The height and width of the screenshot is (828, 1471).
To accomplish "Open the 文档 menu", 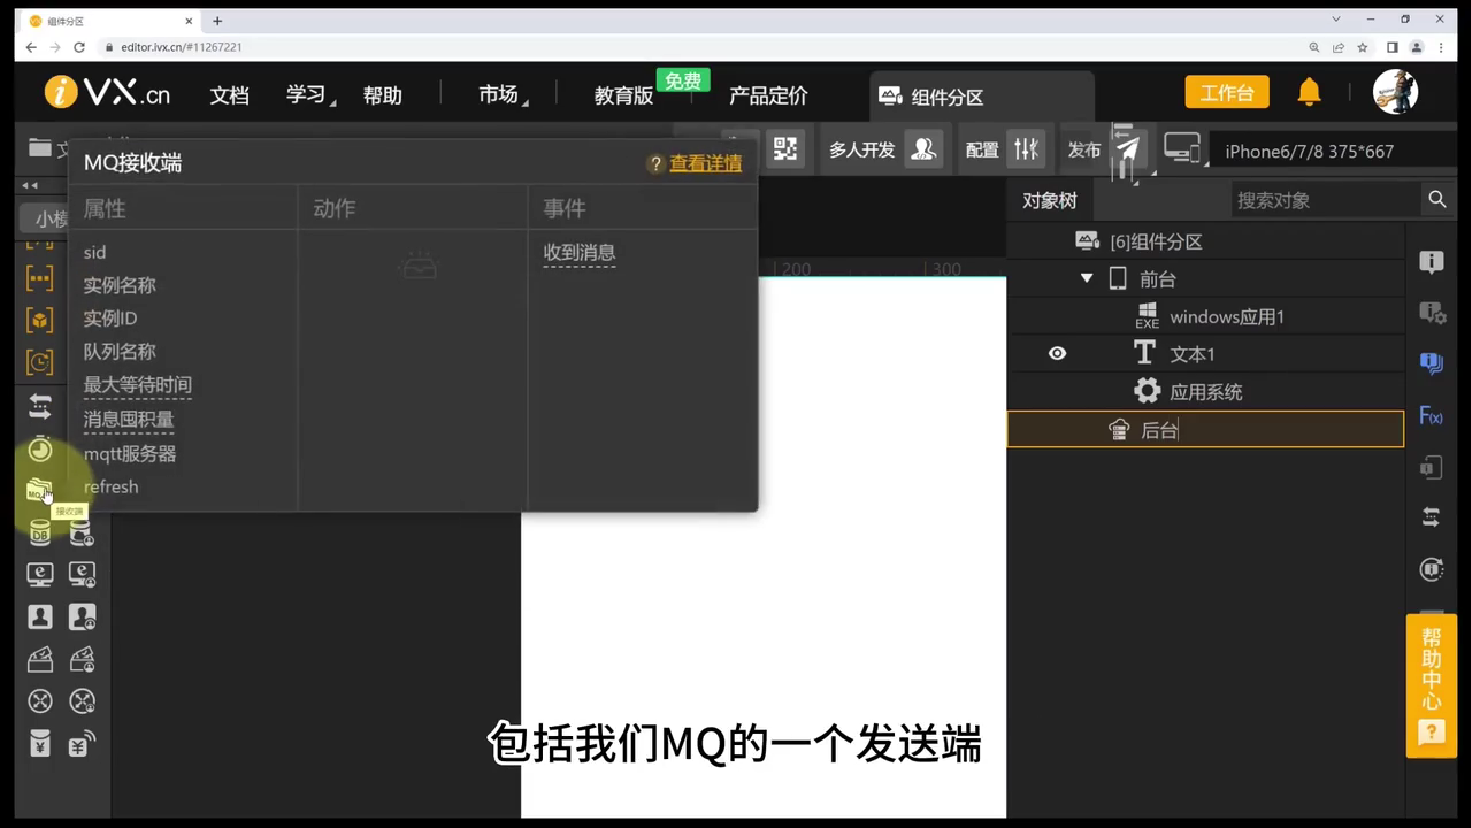I will pos(229,95).
